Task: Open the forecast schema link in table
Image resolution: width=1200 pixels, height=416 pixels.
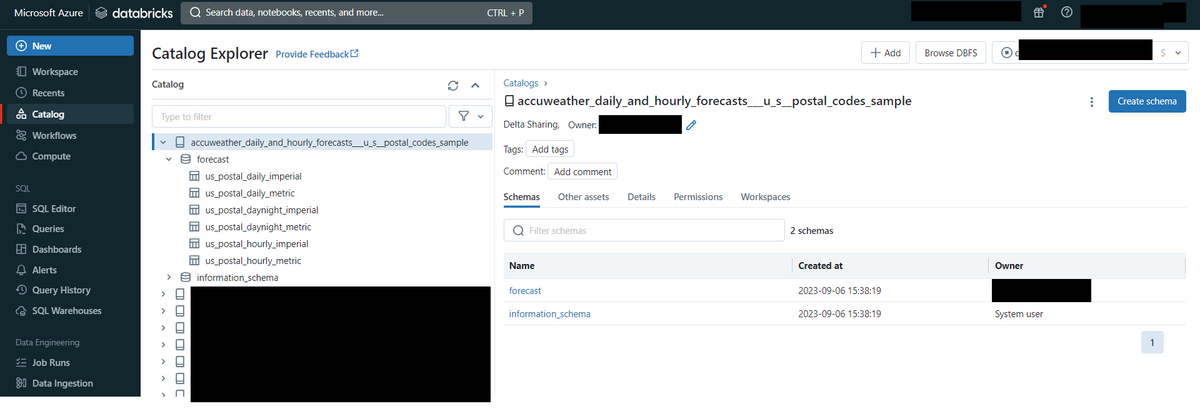Action: (x=525, y=290)
